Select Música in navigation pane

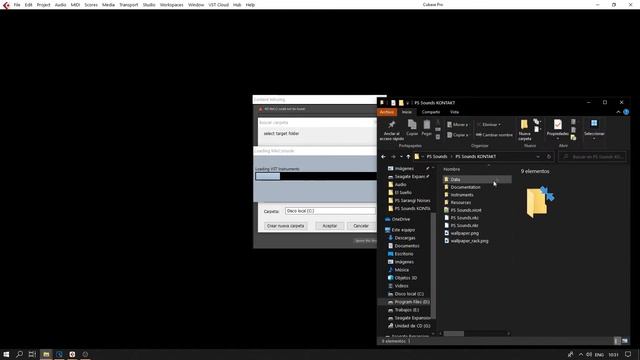pos(402,270)
